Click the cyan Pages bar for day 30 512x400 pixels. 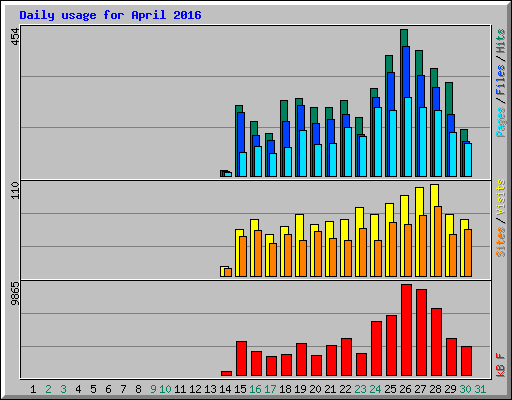(468, 160)
